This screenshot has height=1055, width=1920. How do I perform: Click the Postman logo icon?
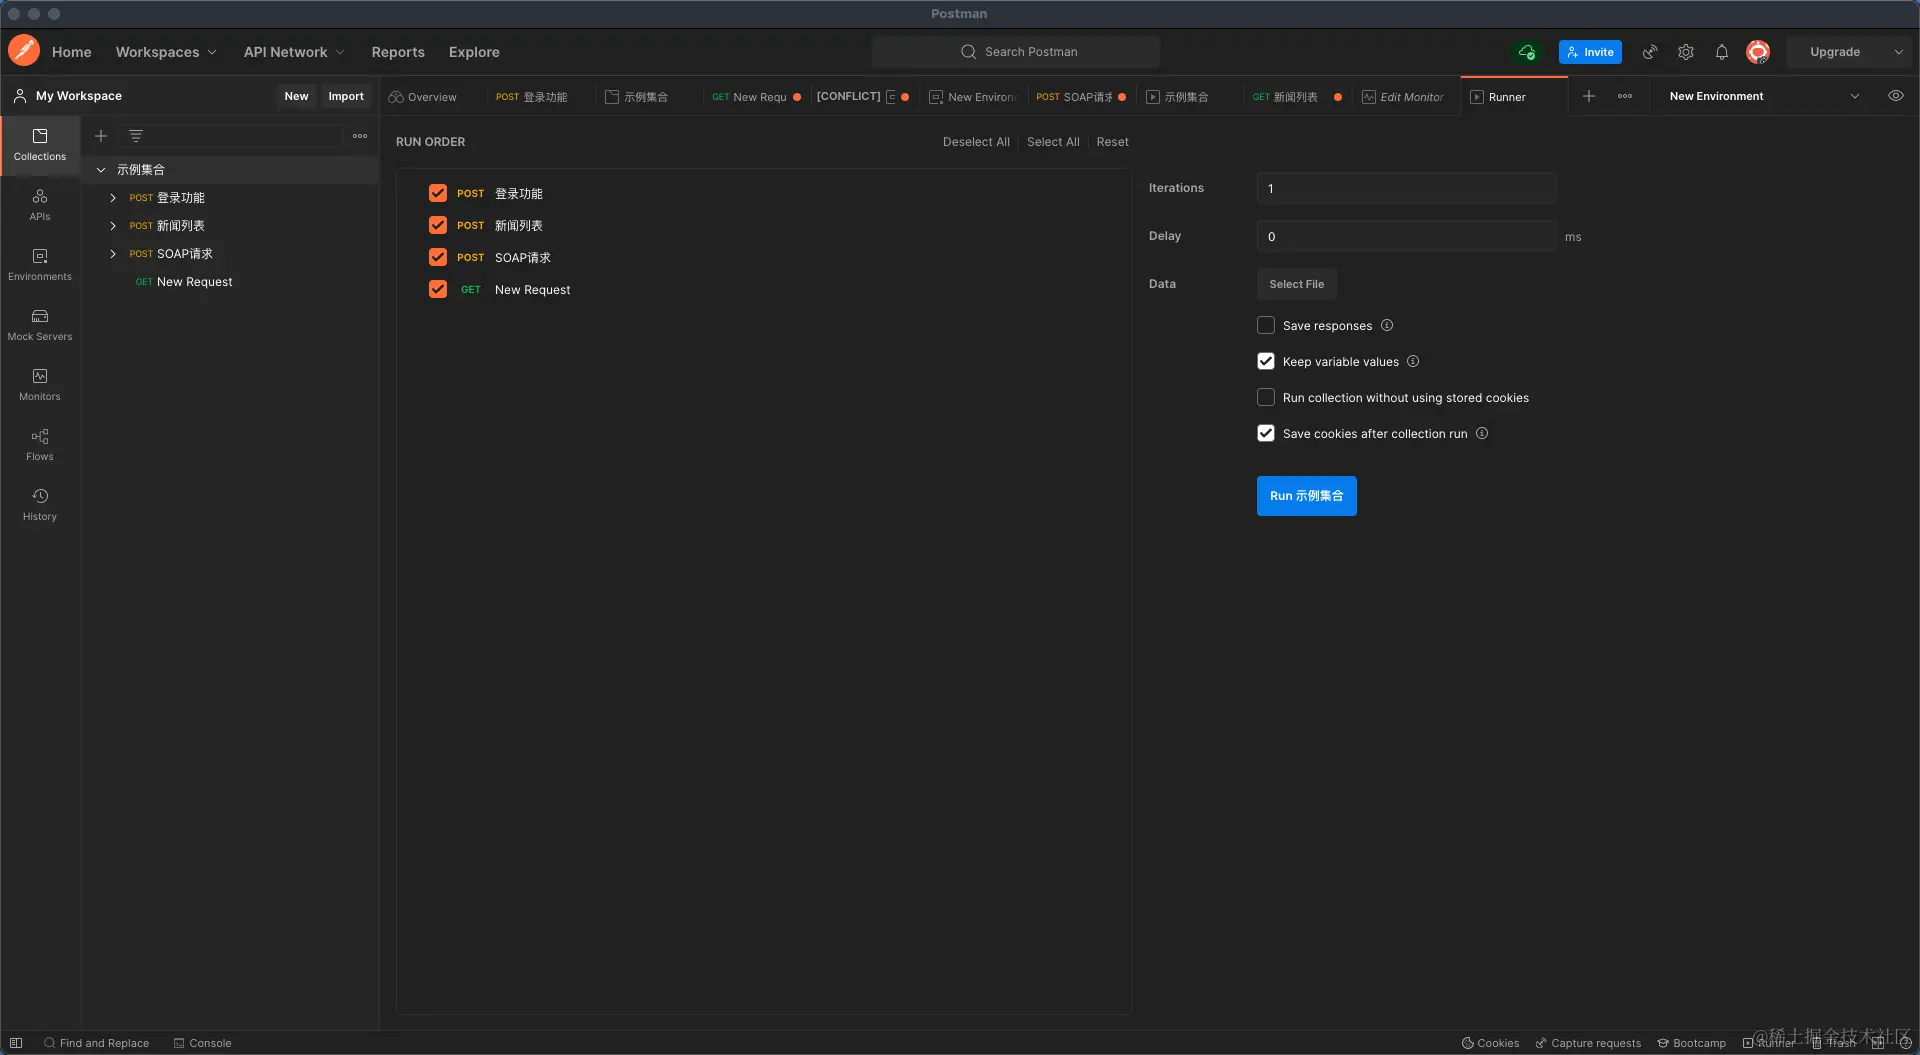[x=24, y=51]
